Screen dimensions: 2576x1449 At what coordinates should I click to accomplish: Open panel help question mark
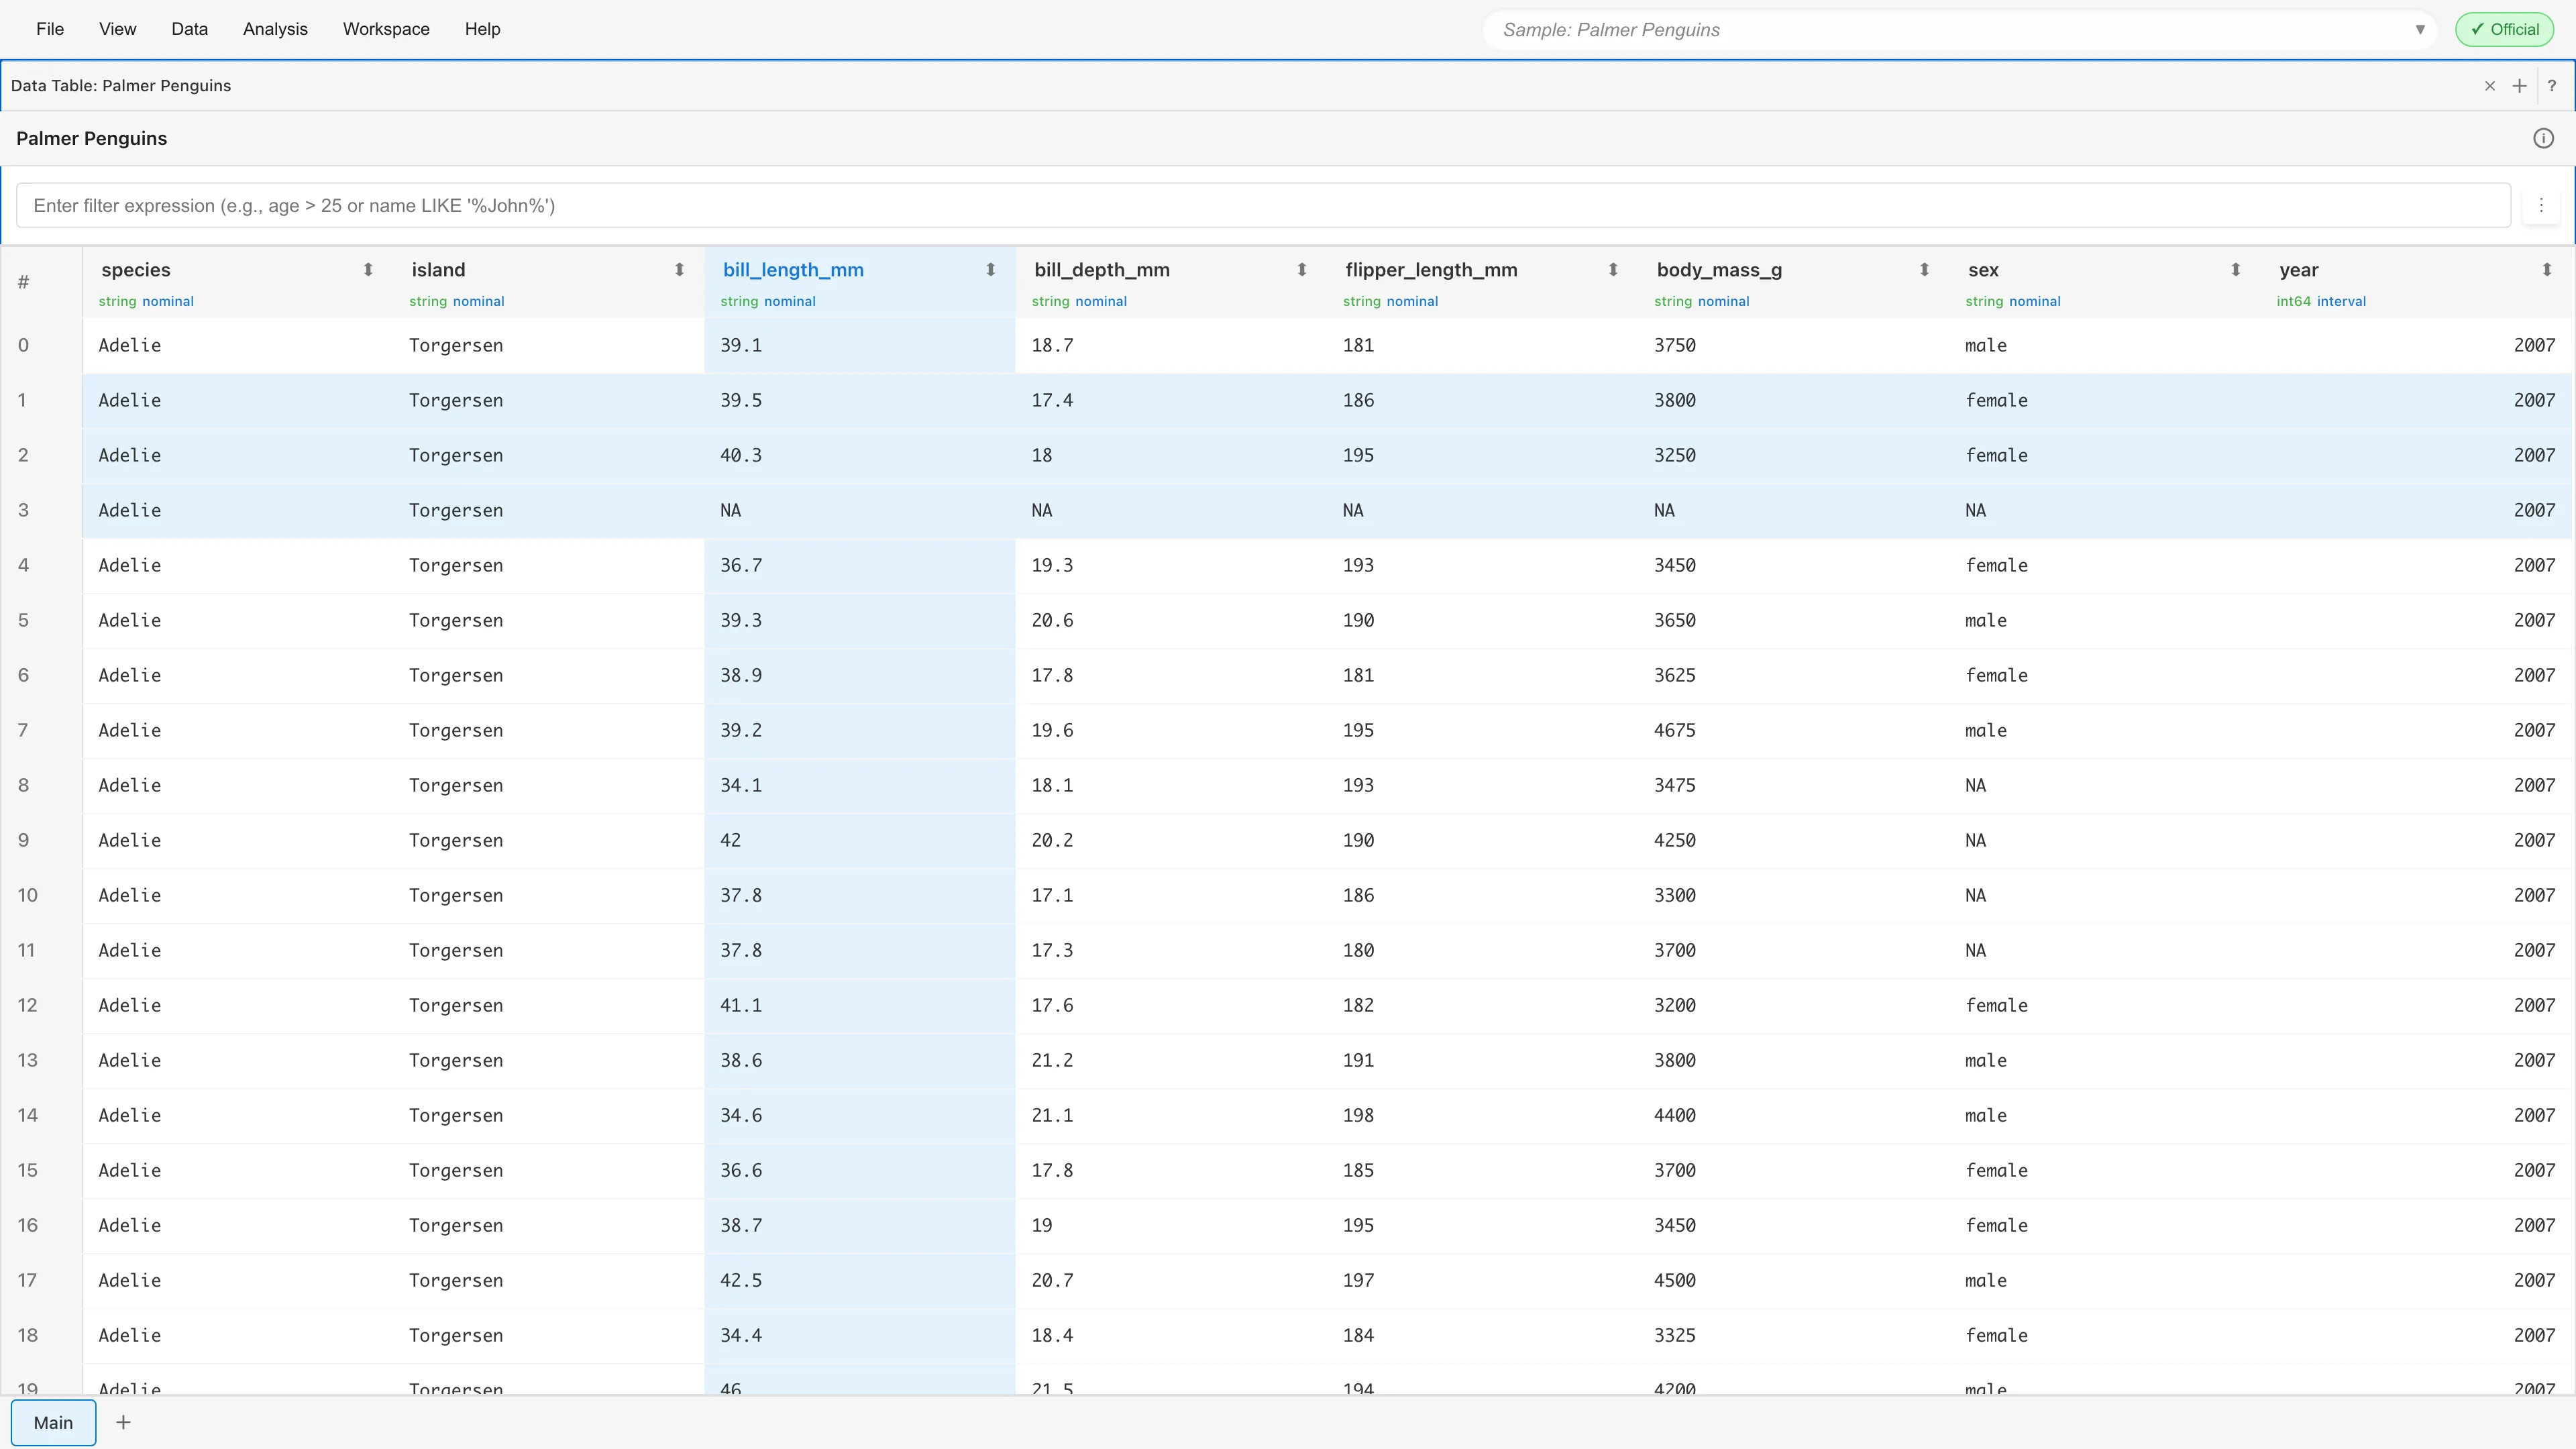pos(2551,86)
